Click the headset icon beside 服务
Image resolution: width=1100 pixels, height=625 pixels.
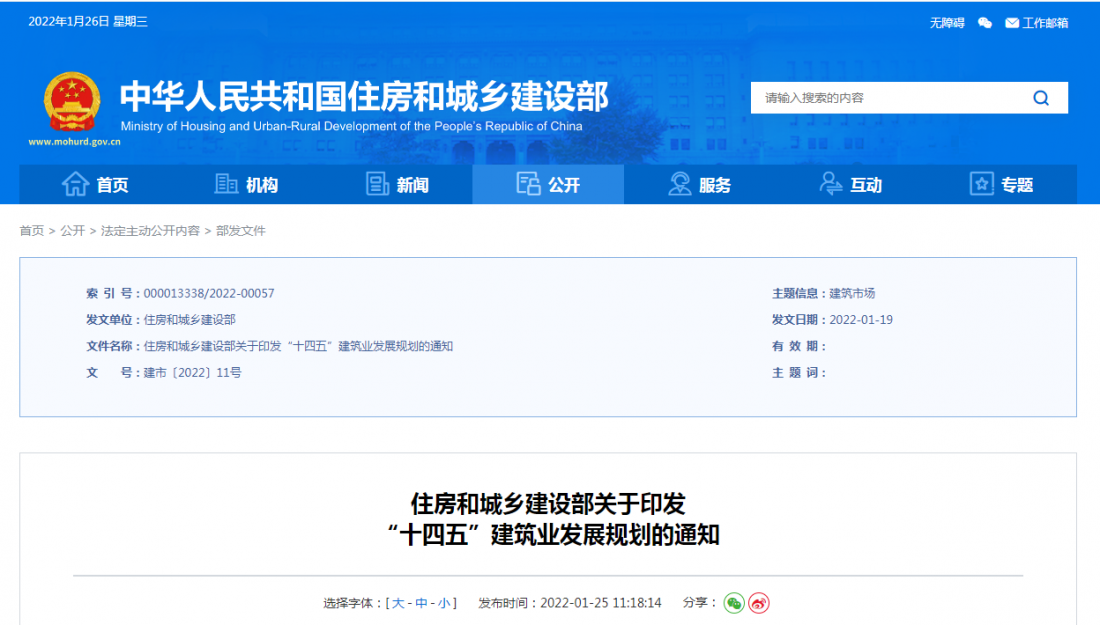coord(679,184)
